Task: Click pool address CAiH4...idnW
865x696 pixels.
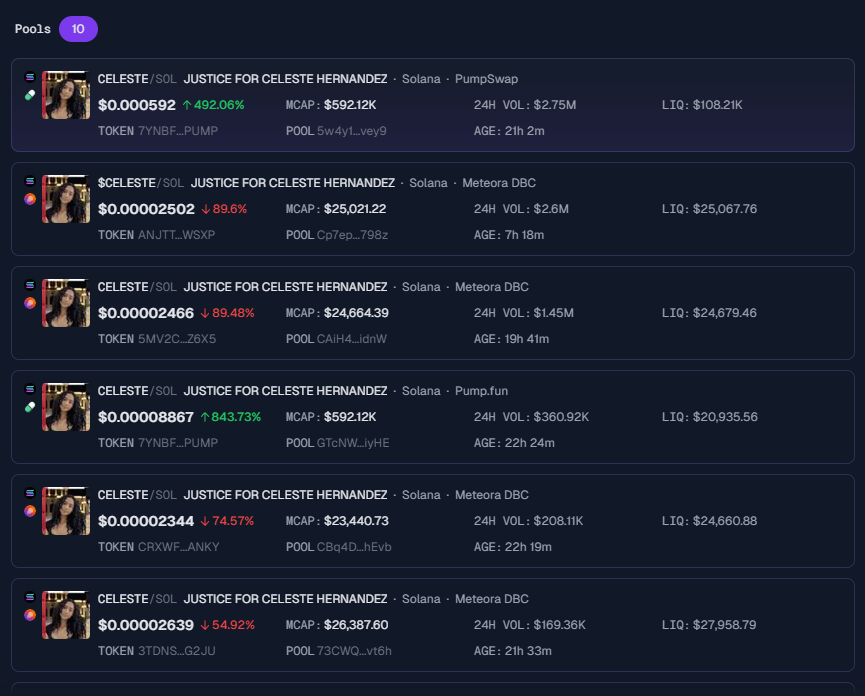Action: pyautogui.click(x=351, y=339)
